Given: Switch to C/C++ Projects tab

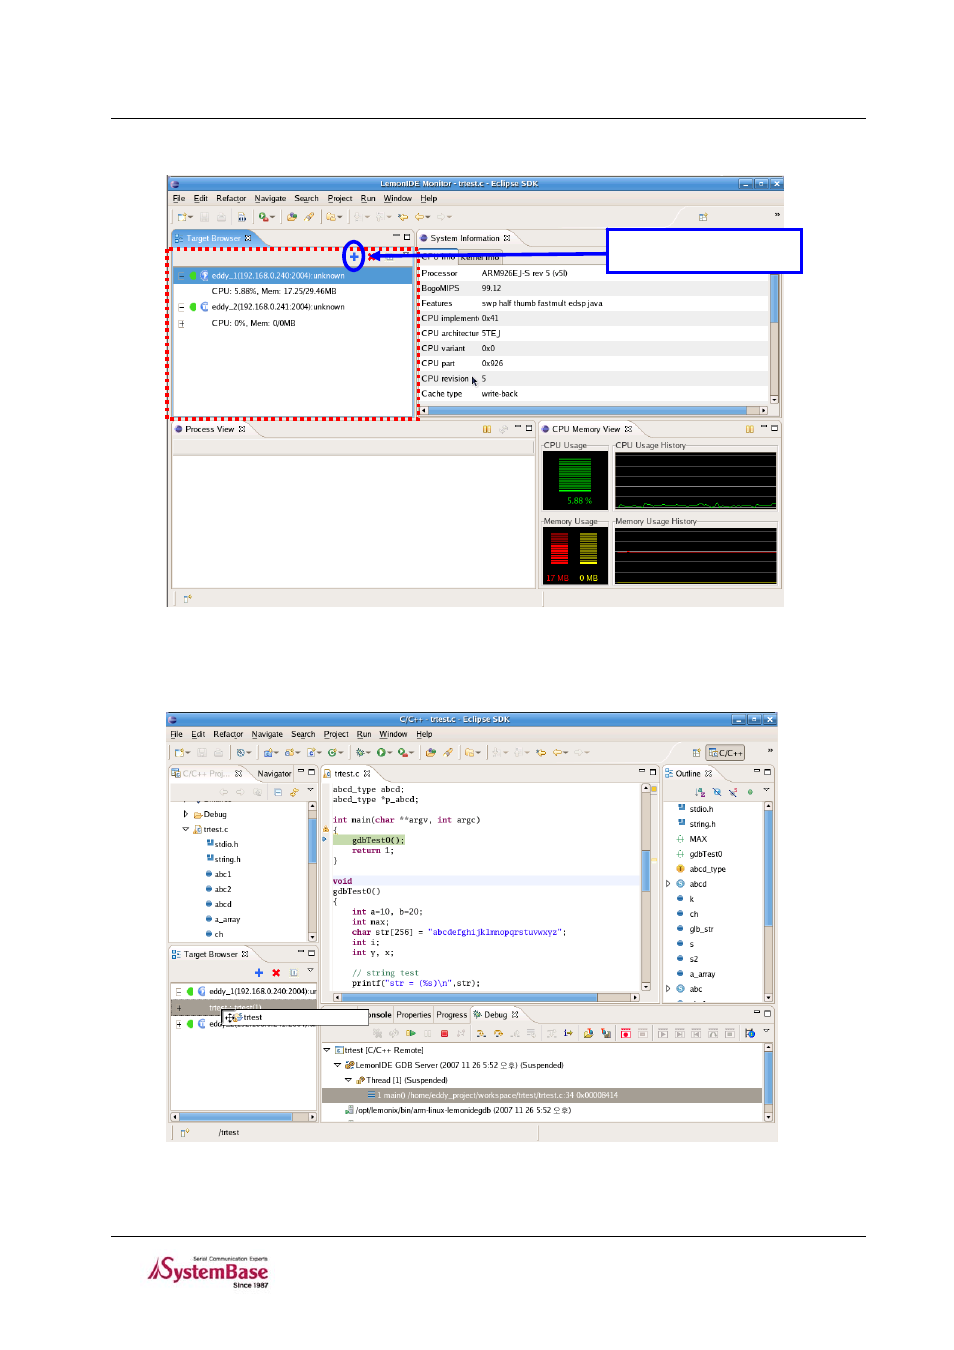Looking at the screenshot, I should [207, 773].
